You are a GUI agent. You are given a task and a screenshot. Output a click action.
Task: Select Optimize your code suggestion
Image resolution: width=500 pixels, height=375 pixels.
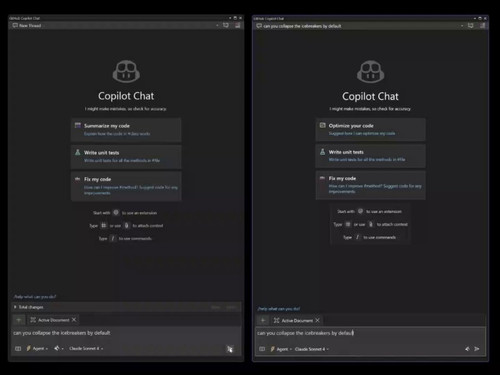(370, 129)
